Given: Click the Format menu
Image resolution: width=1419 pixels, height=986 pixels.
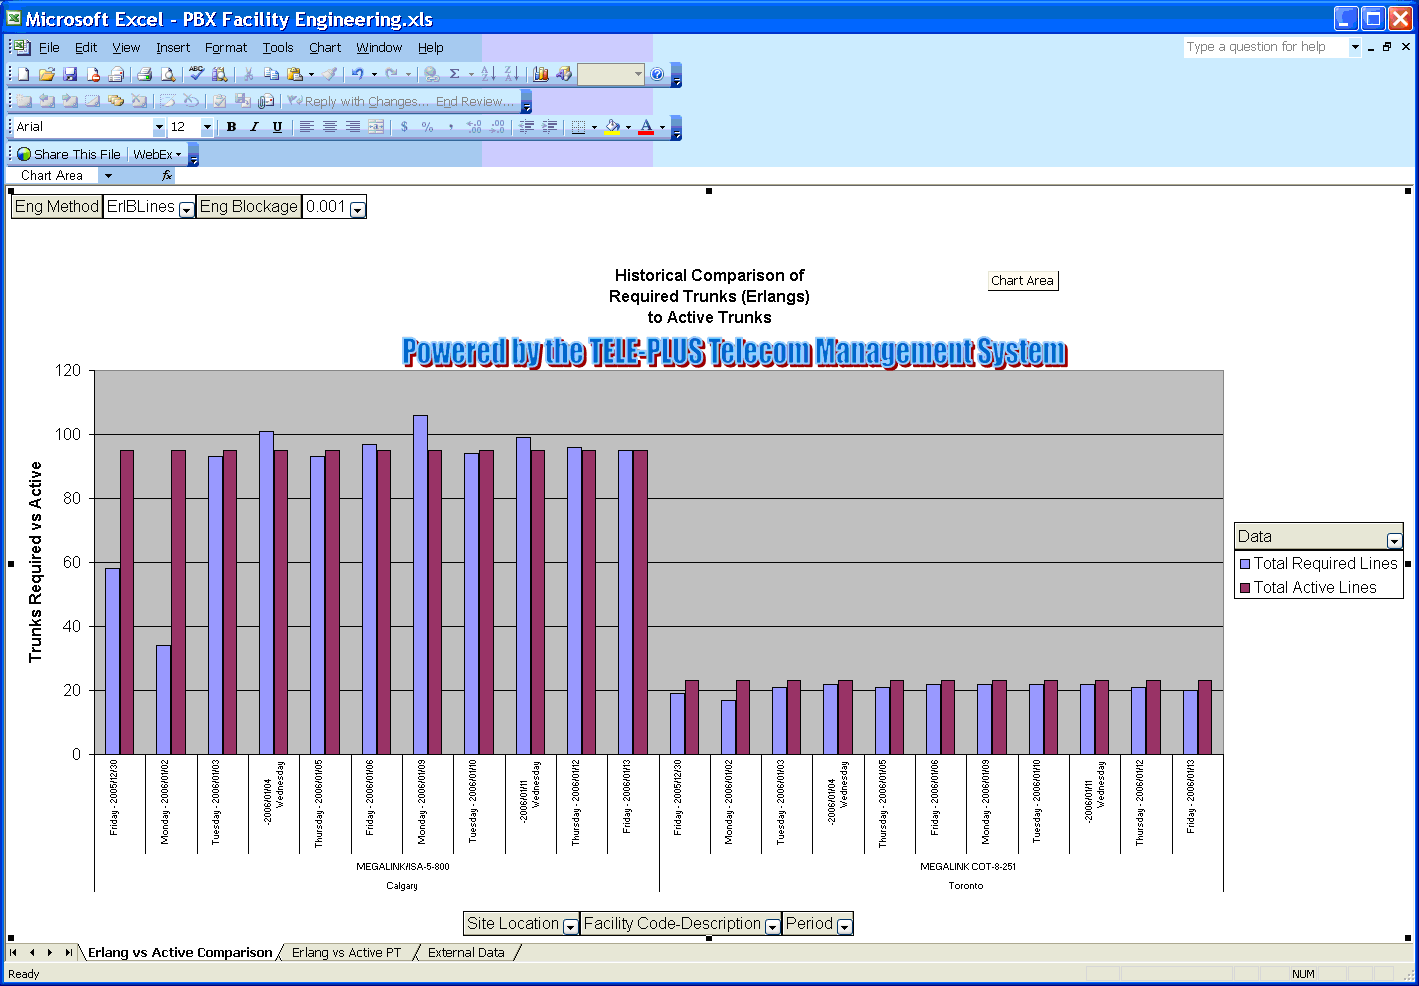Looking at the screenshot, I should 226,47.
